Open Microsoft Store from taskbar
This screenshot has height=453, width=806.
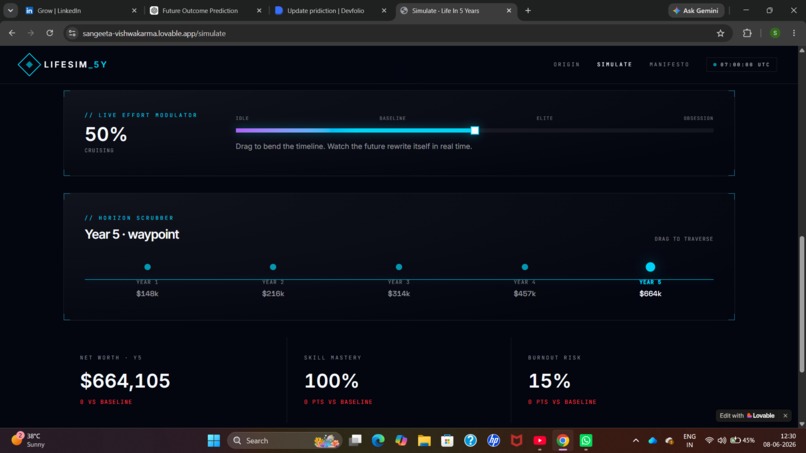click(x=447, y=441)
